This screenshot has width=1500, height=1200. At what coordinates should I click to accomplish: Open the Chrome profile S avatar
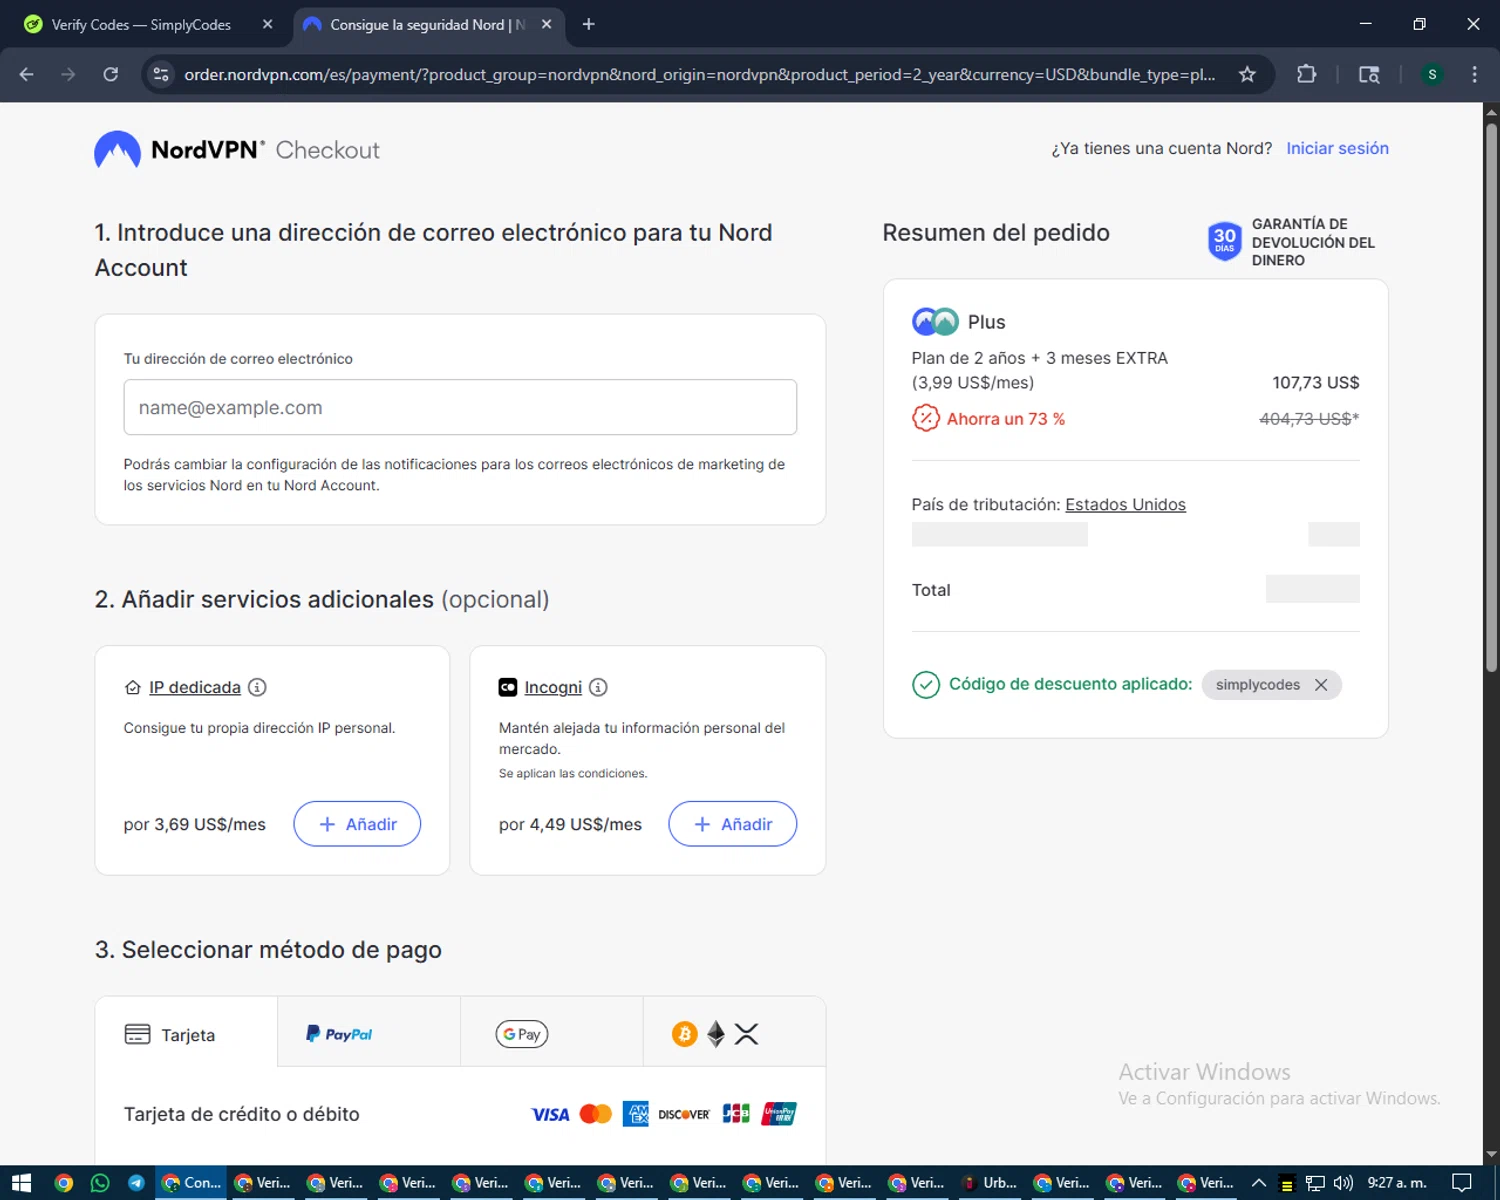click(x=1432, y=74)
